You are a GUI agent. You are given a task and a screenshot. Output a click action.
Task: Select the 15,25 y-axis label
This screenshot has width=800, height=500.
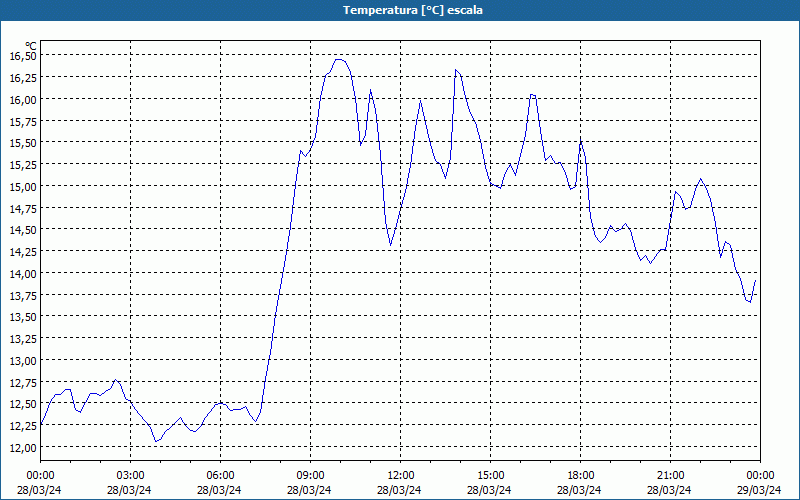pyautogui.click(x=23, y=165)
